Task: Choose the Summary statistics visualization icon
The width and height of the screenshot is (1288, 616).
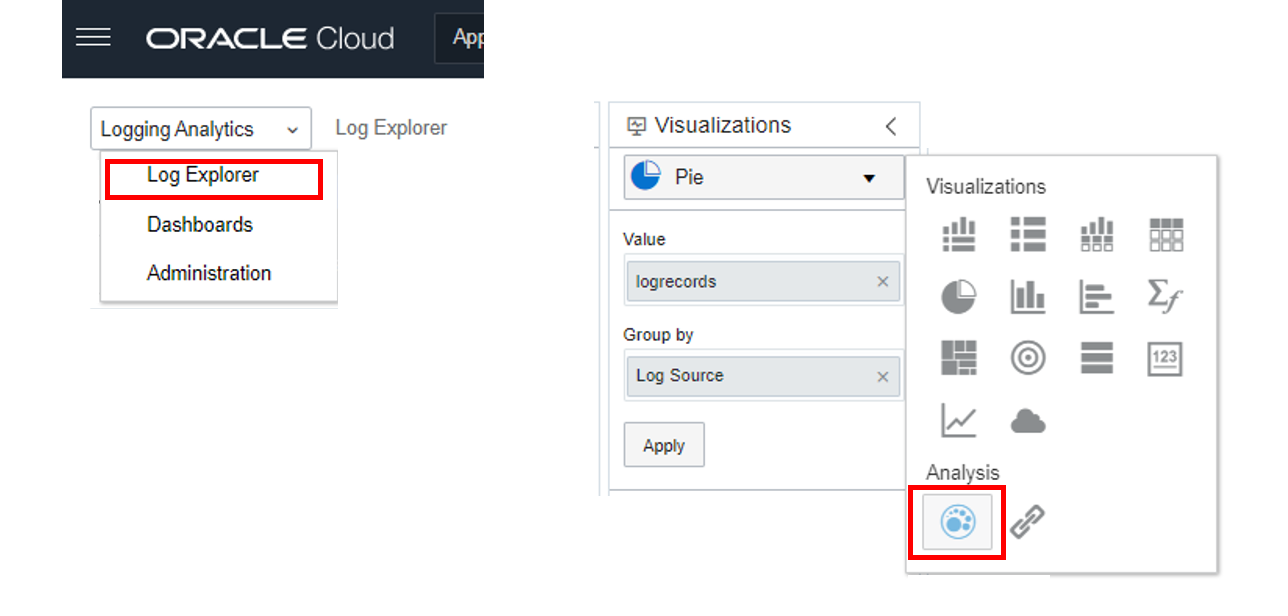Action: (1165, 297)
